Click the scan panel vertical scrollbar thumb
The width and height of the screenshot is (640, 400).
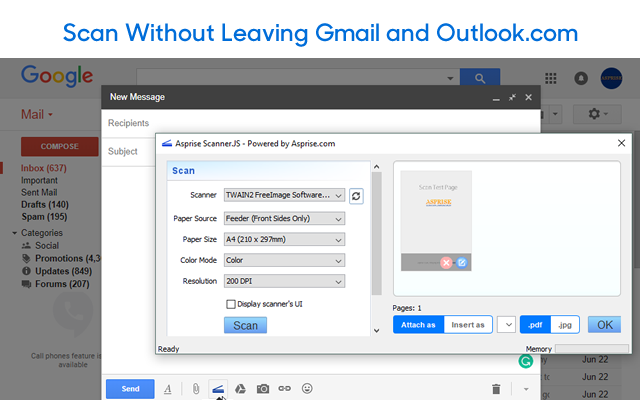pos(377,233)
